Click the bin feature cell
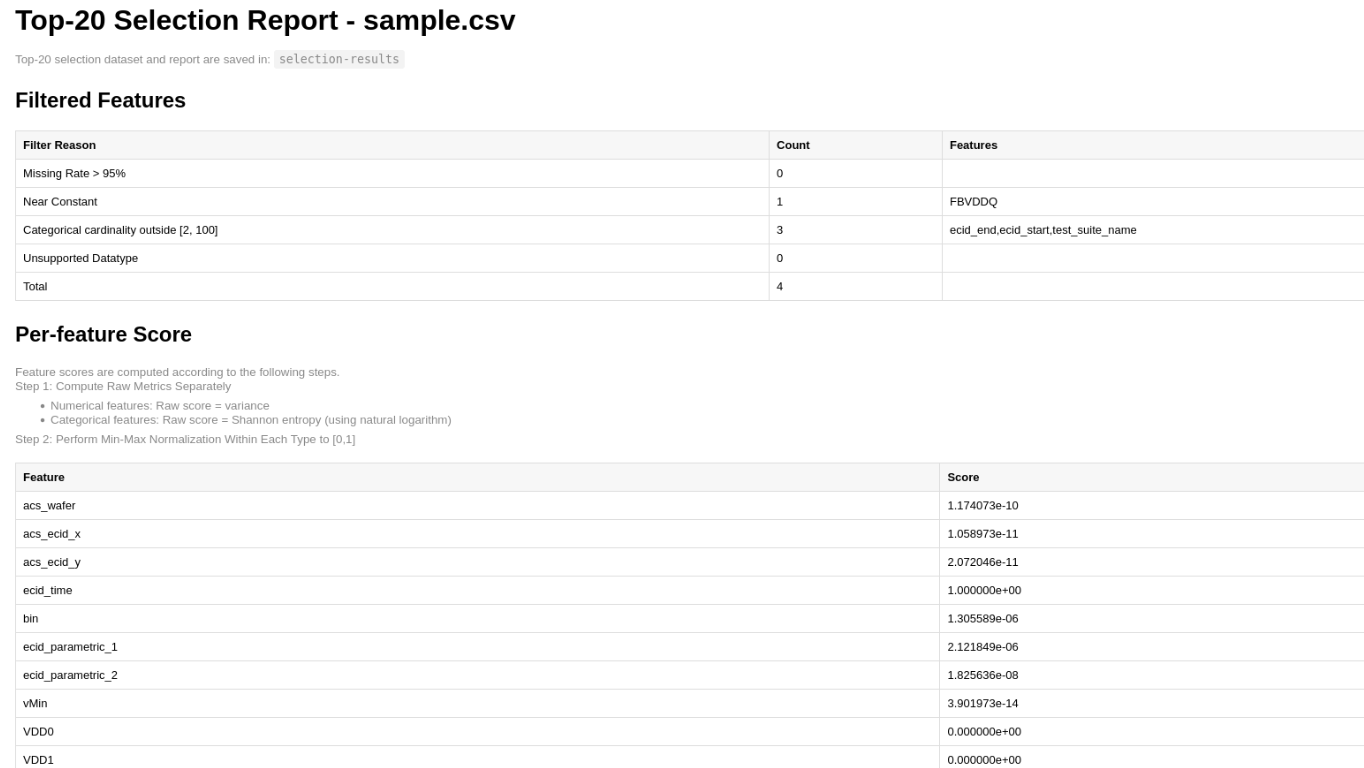This screenshot has height=768, width=1364. tap(31, 619)
